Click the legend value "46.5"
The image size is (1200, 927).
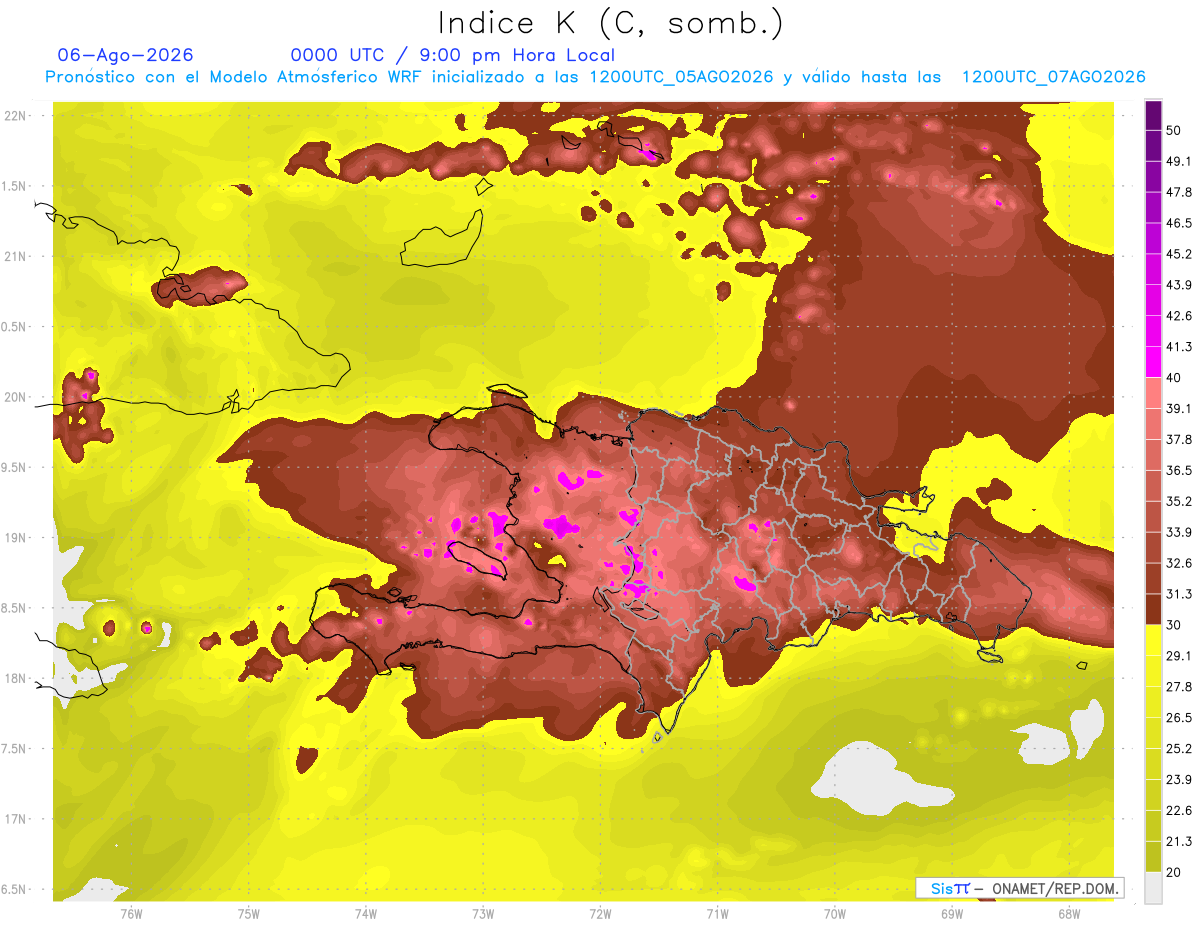click(1179, 223)
